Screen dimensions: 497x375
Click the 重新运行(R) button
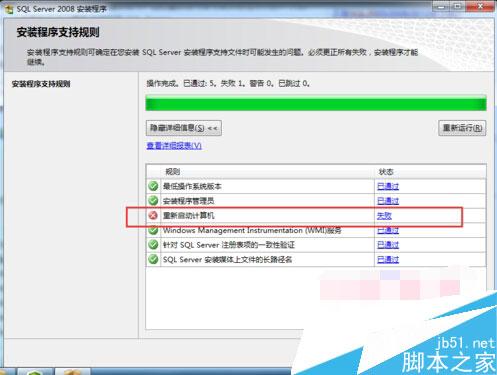(462, 128)
